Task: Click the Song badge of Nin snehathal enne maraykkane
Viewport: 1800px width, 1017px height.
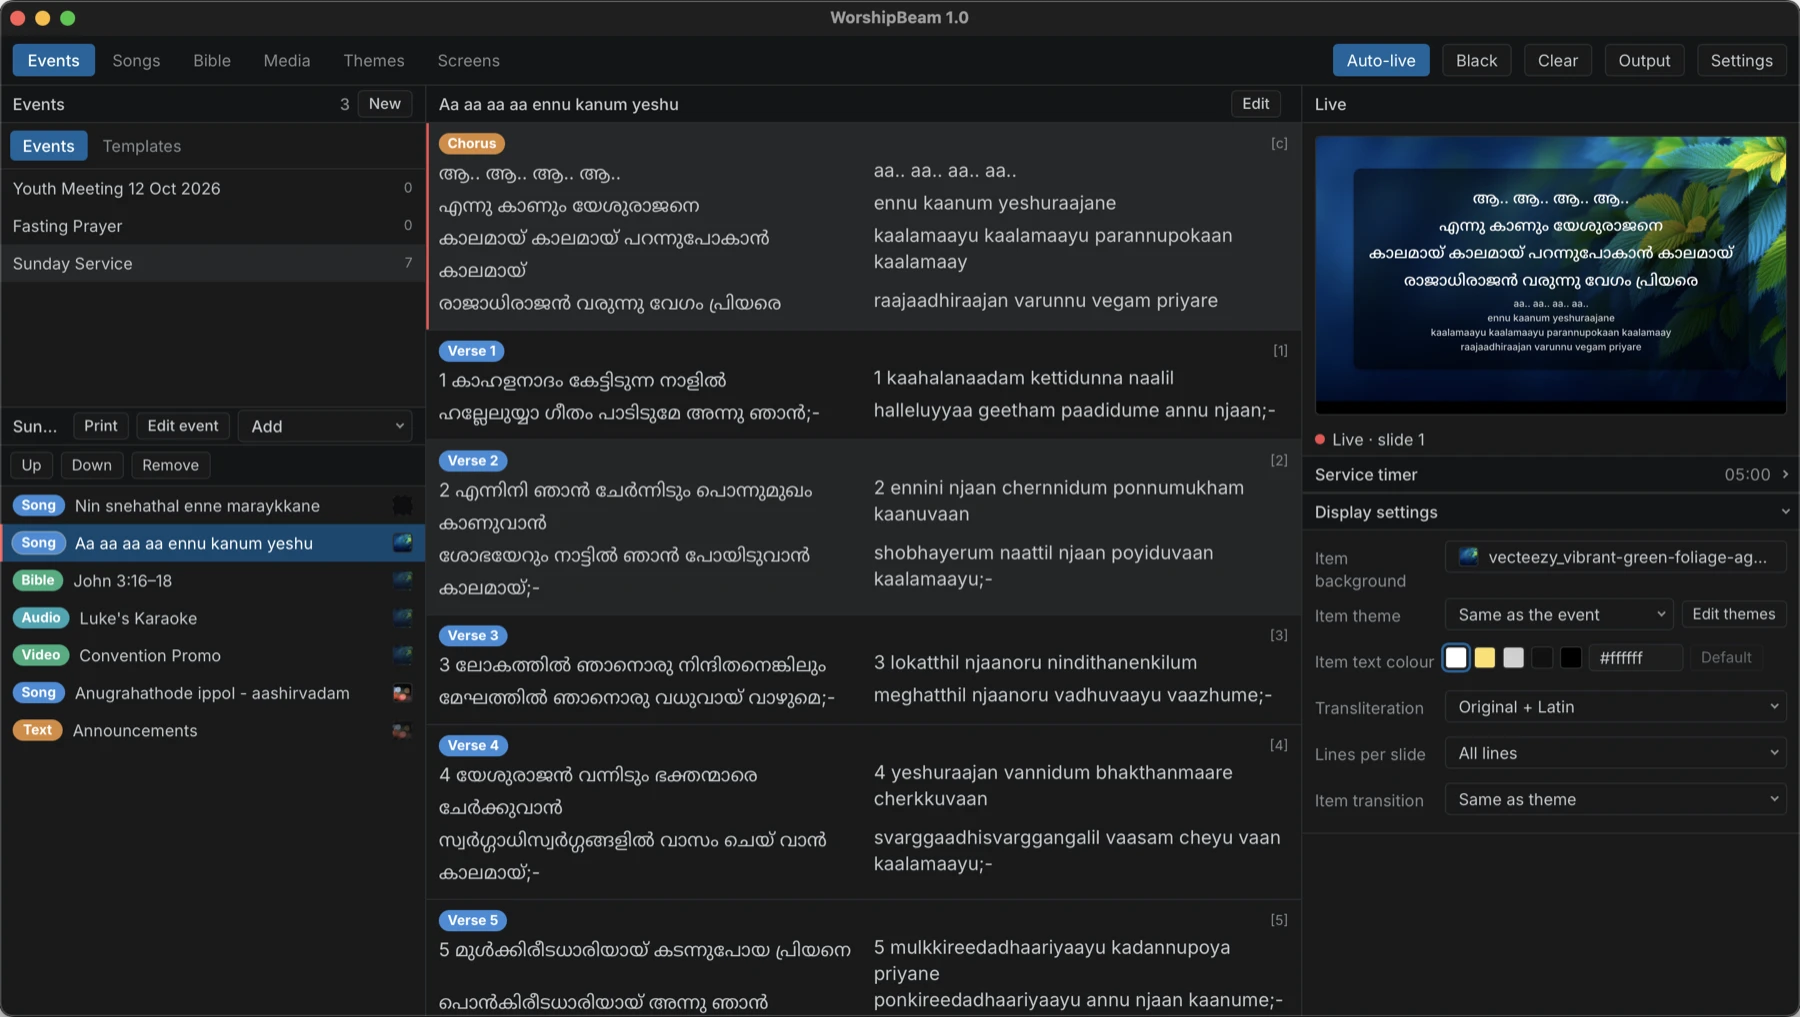Action: click(x=39, y=506)
